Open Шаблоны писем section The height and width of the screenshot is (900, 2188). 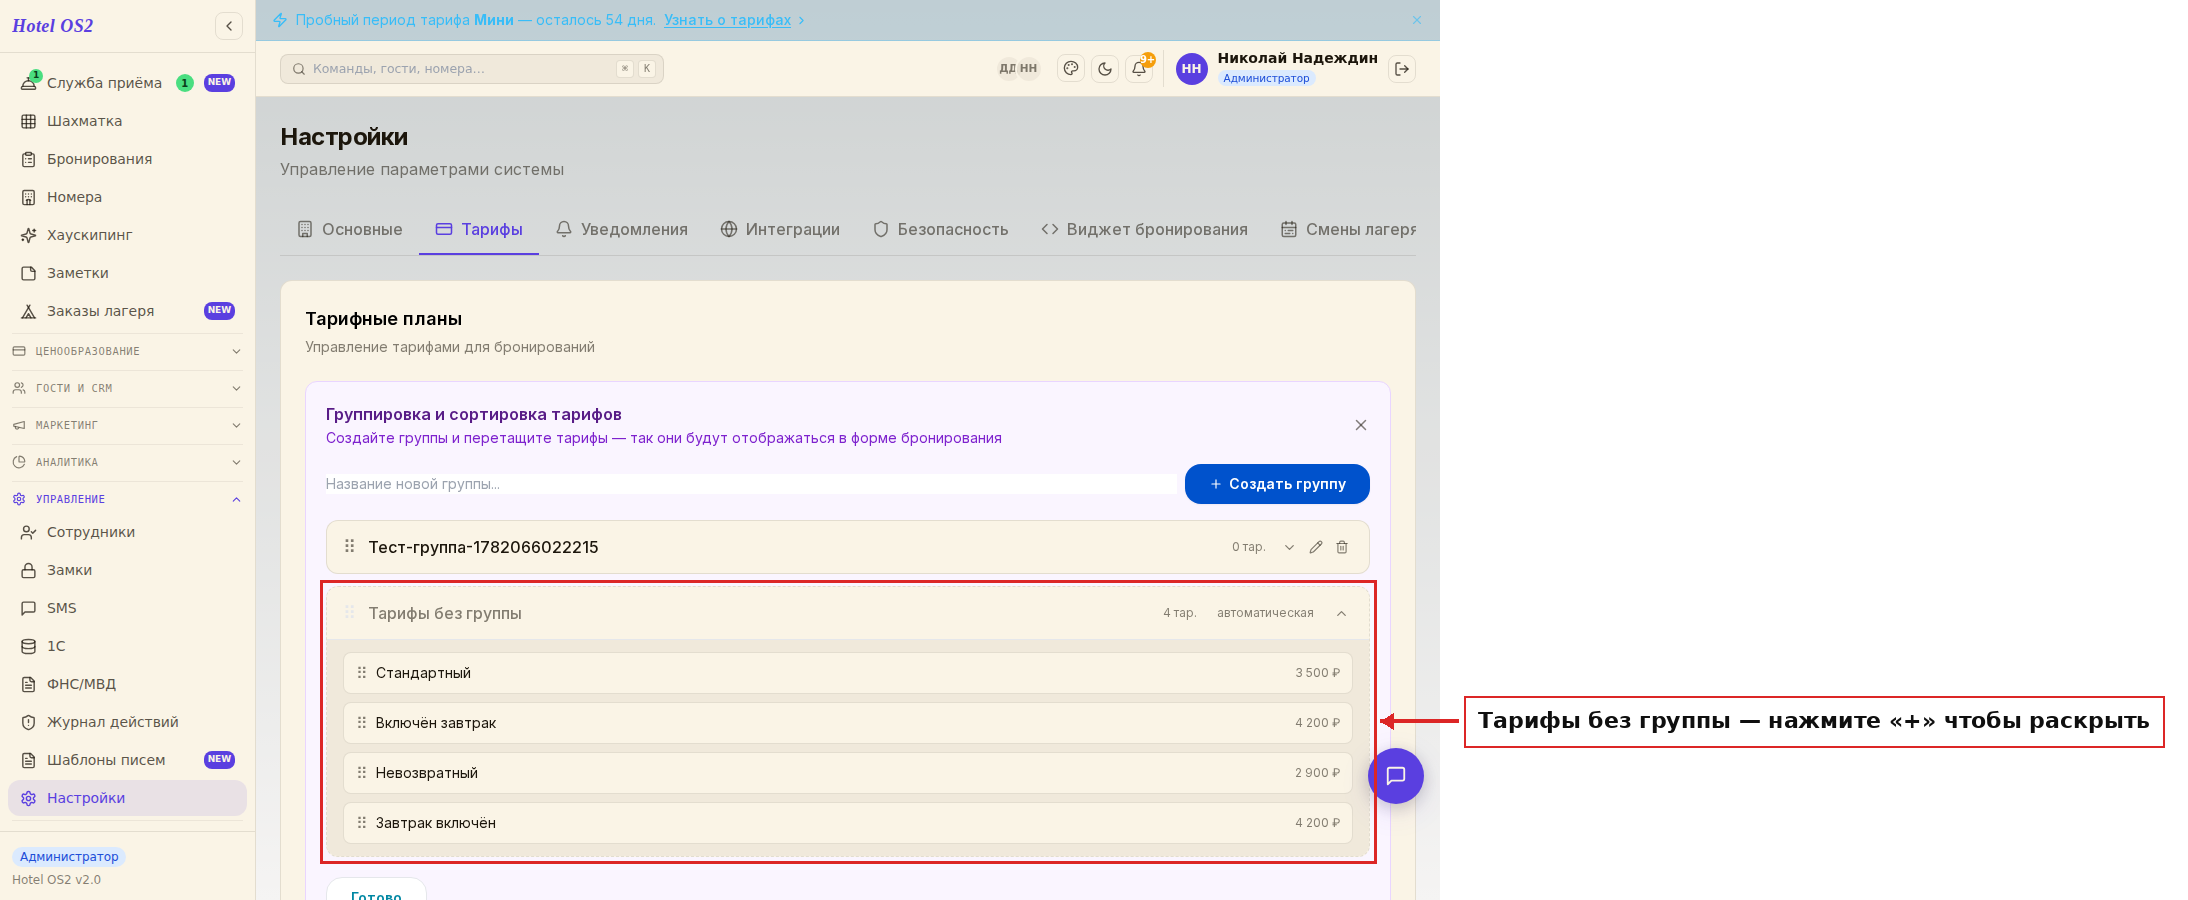pyautogui.click(x=127, y=760)
